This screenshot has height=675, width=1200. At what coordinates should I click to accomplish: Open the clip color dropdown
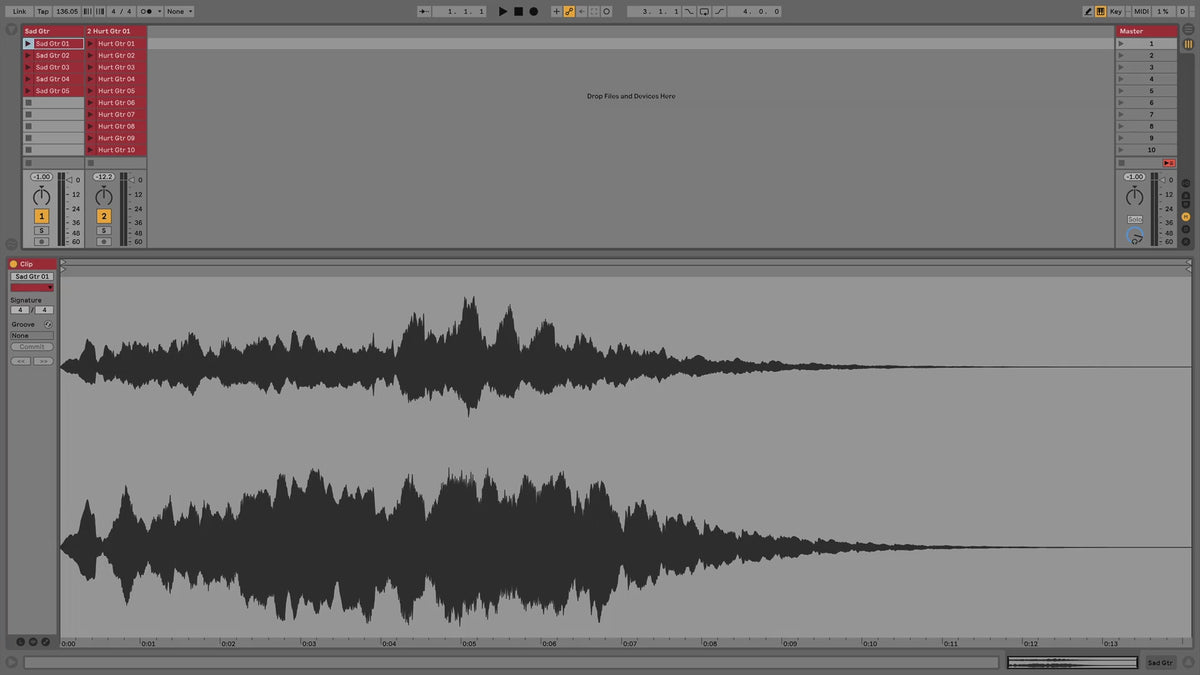pos(32,287)
